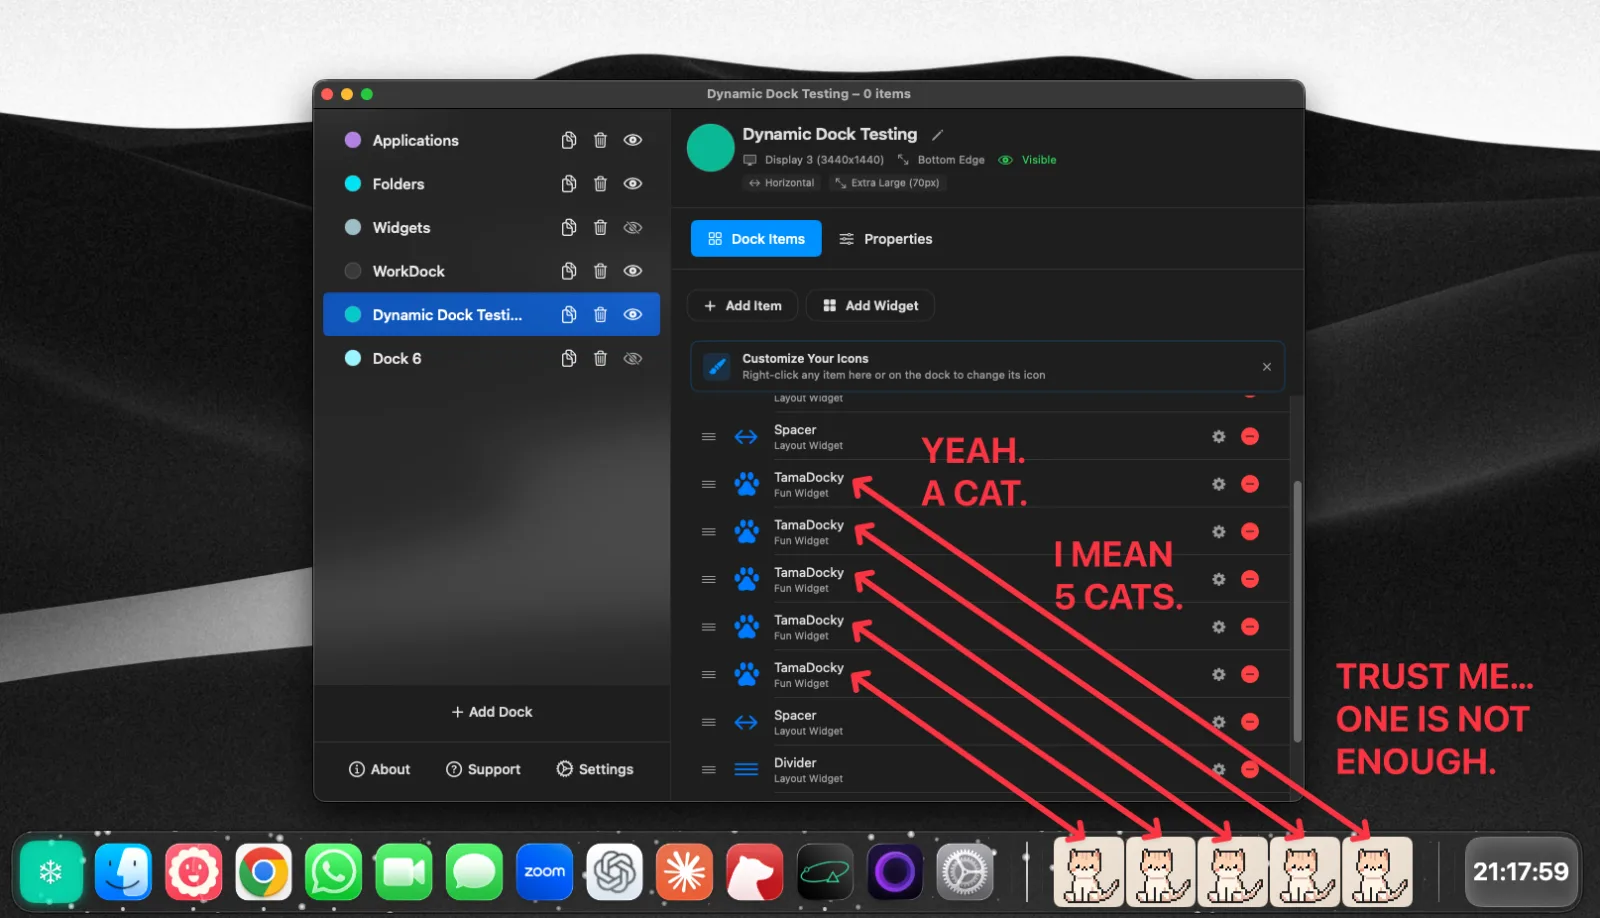Toggle visibility of Folders dock
The width and height of the screenshot is (1600, 918).
(x=633, y=184)
